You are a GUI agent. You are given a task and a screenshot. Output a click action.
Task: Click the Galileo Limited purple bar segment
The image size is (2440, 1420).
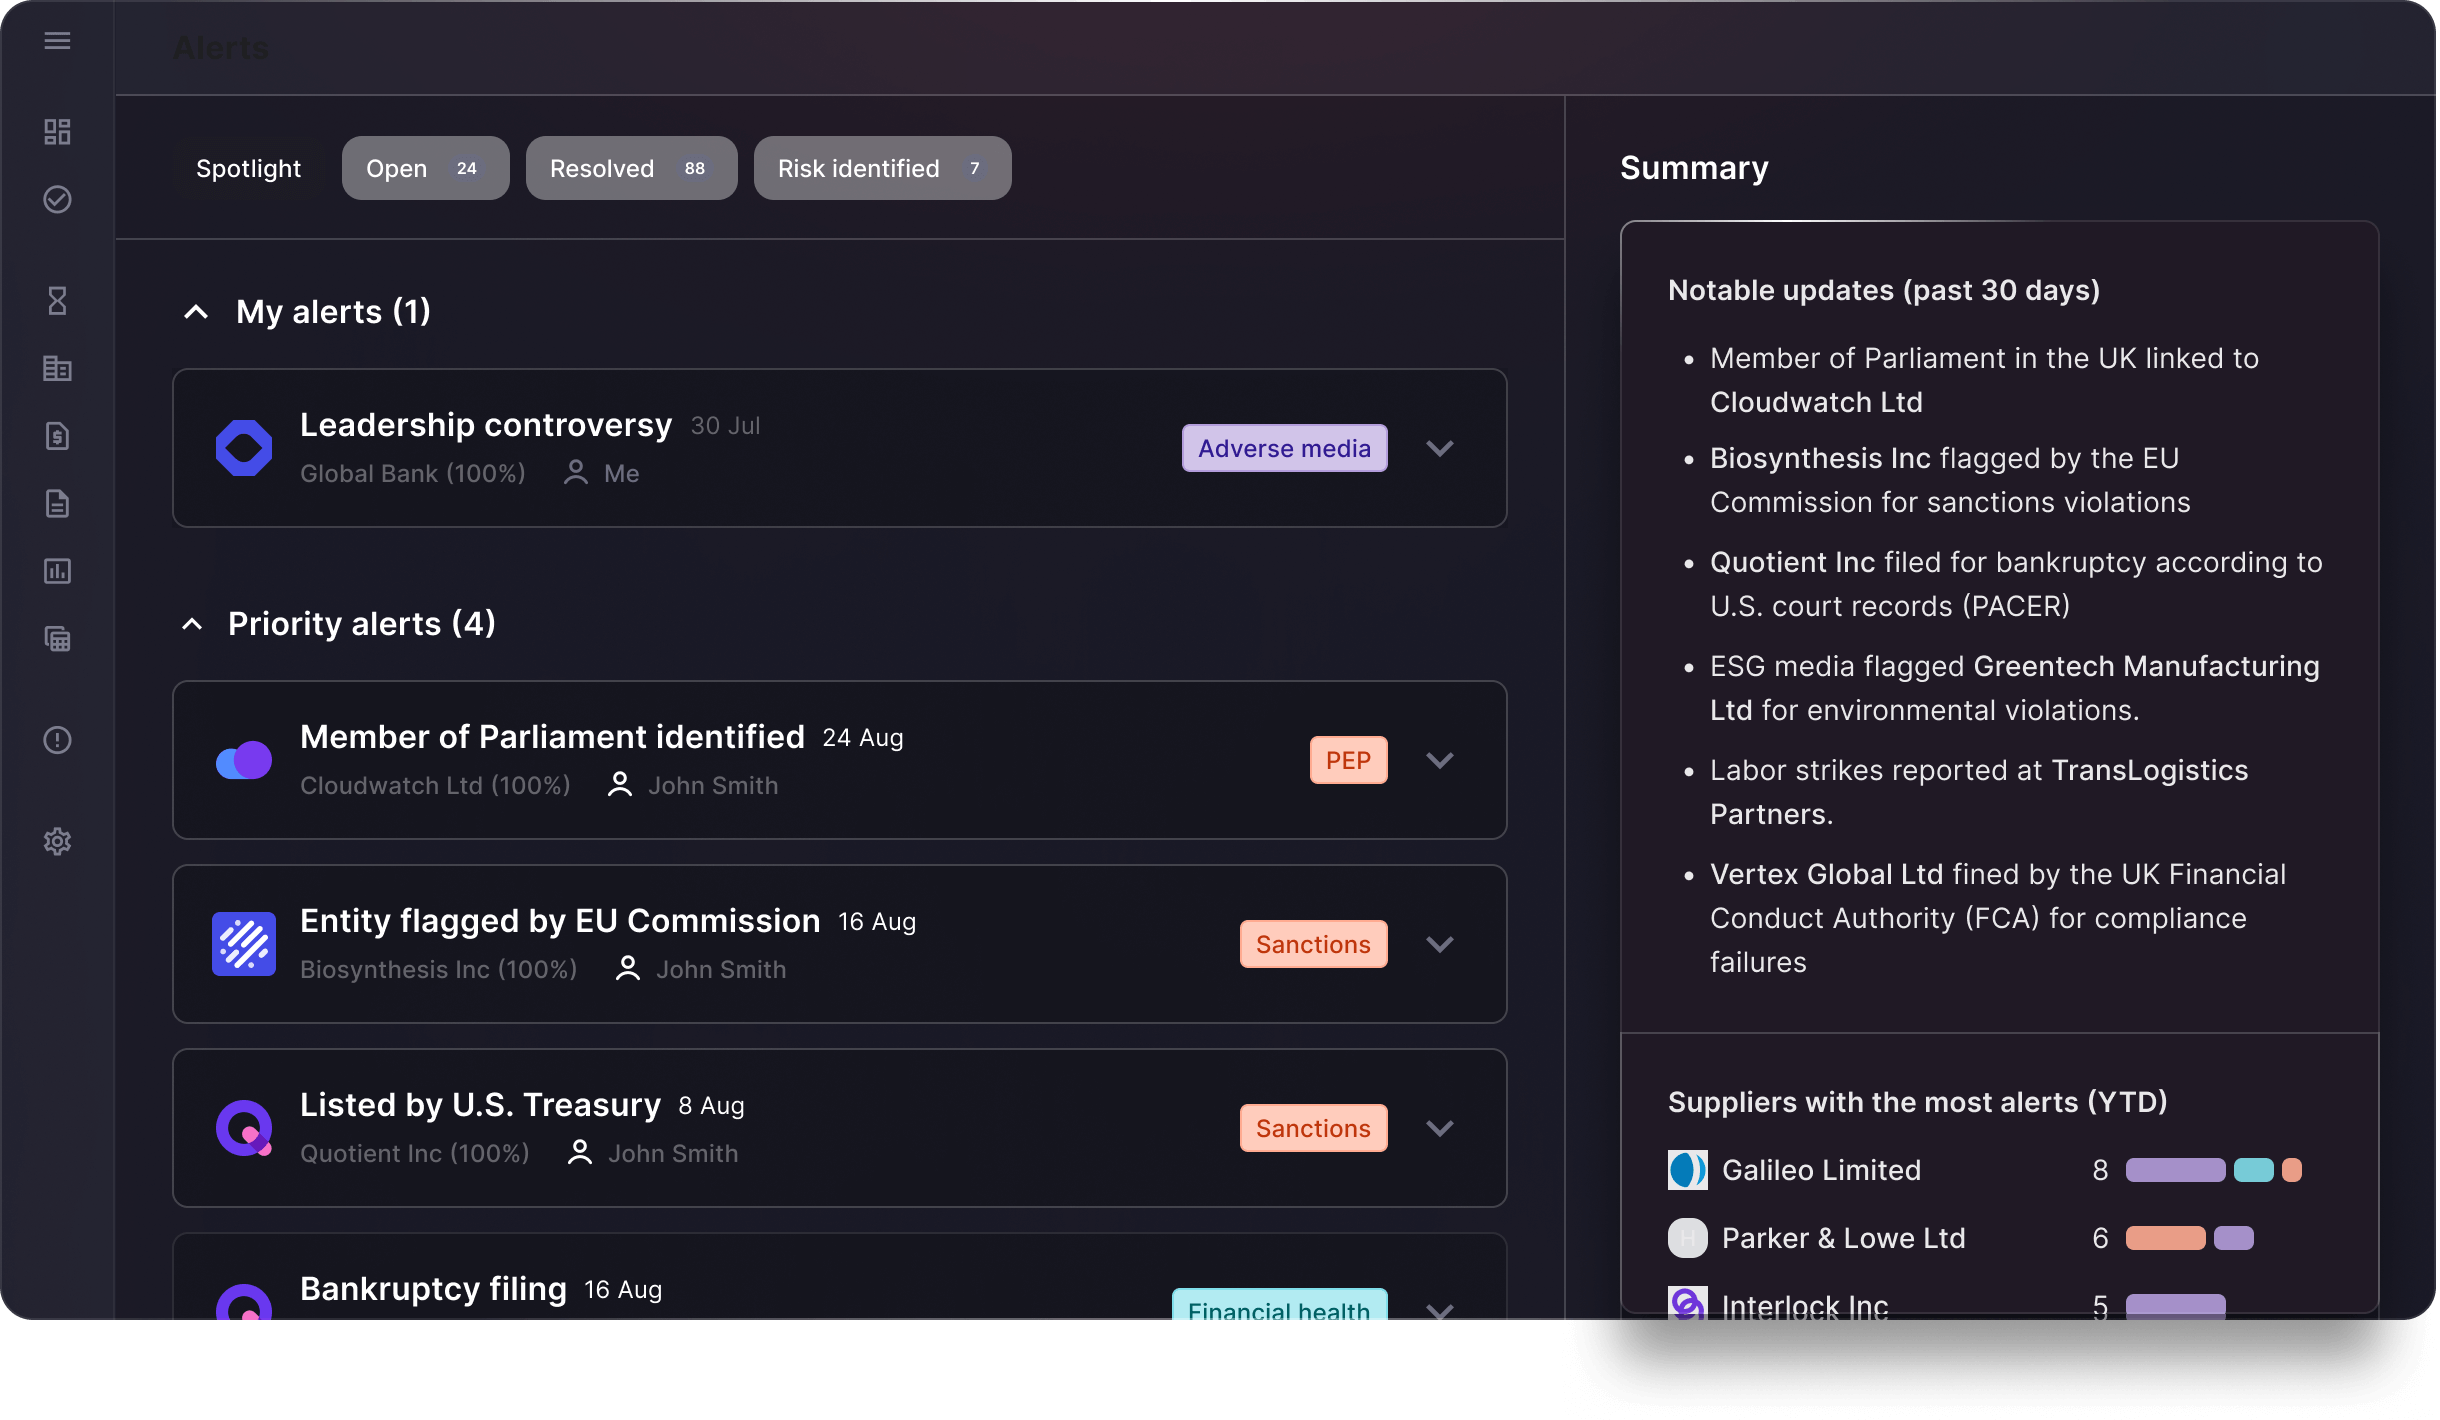click(2175, 1170)
